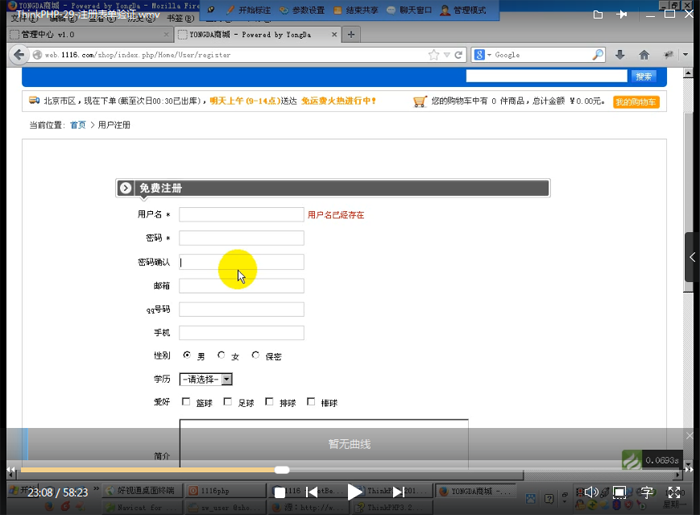Select the 保密 gender radio button
This screenshot has width=700, height=515.
tap(255, 355)
